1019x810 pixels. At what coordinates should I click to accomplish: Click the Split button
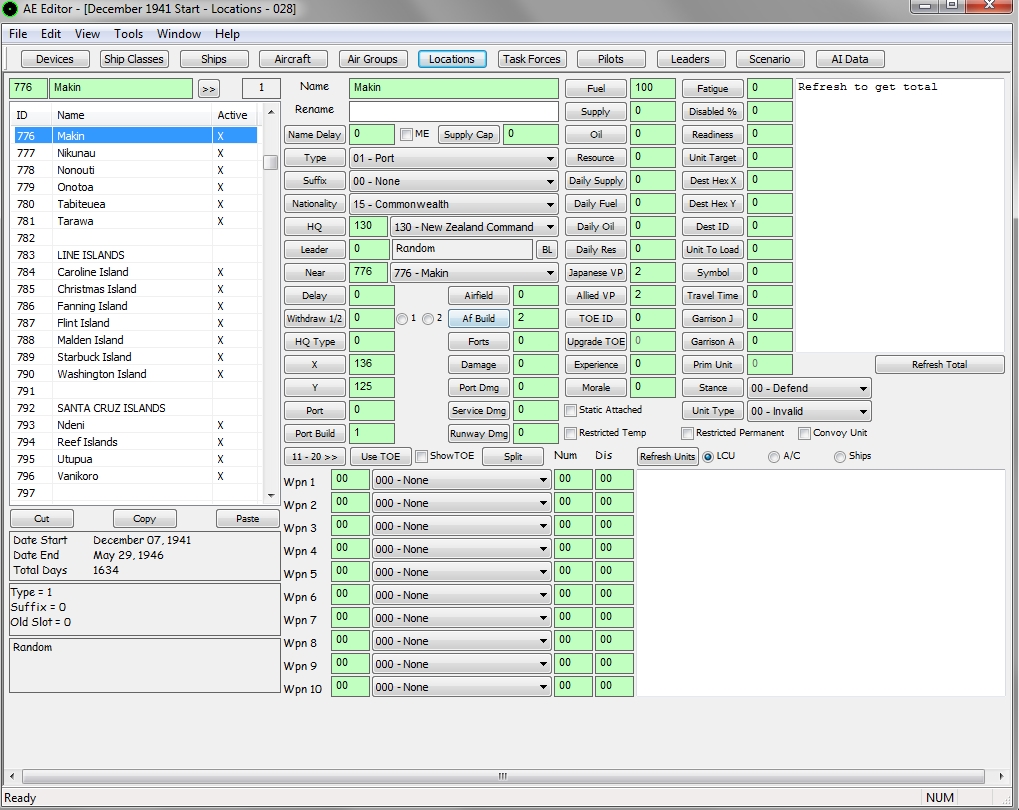(x=512, y=455)
